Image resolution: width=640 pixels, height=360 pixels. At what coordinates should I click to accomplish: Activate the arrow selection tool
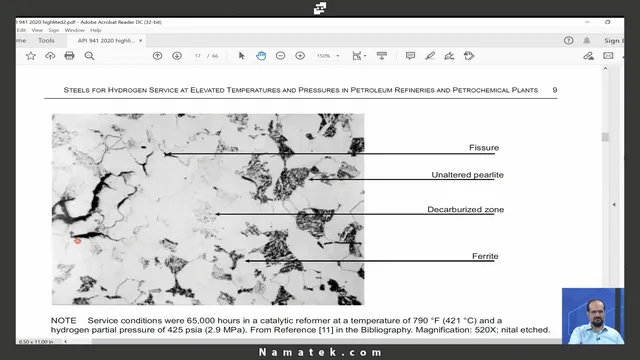tap(242, 56)
